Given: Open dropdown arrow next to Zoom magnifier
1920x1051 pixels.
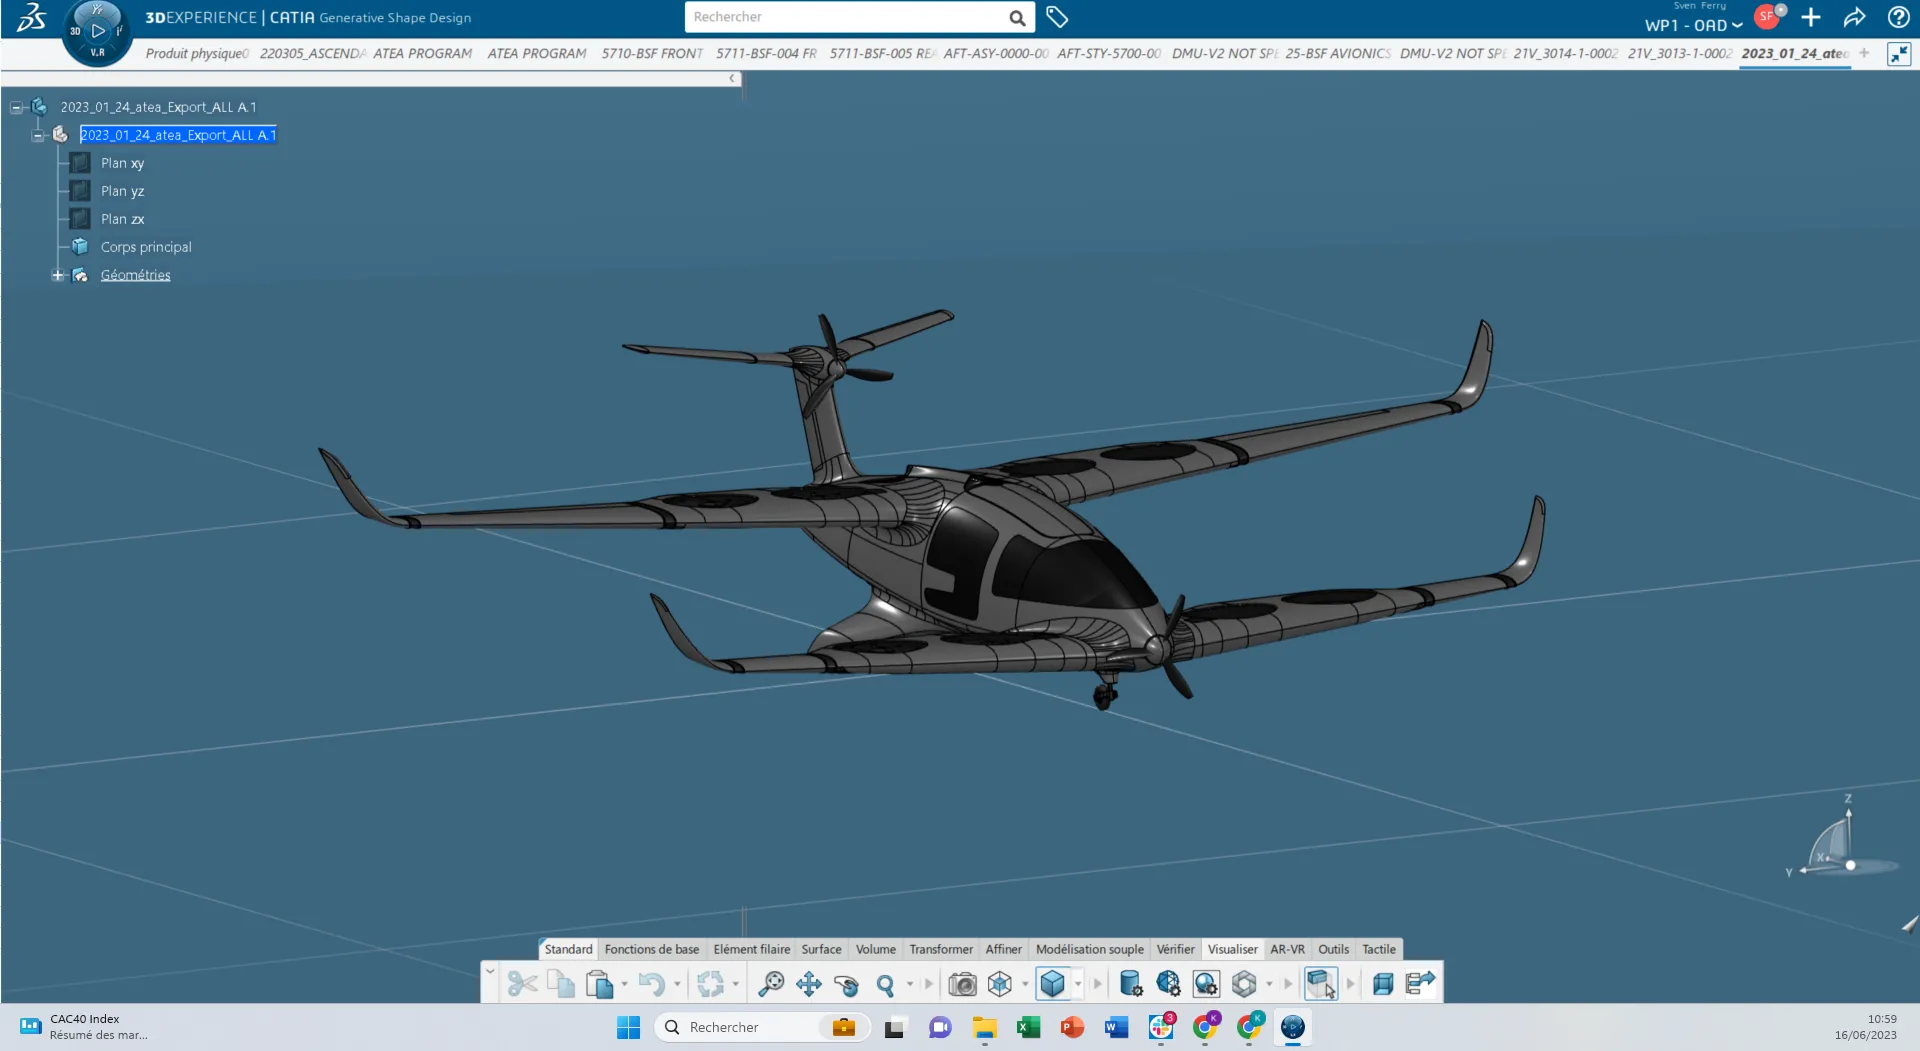Looking at the screenshot, I should point(910,984).
